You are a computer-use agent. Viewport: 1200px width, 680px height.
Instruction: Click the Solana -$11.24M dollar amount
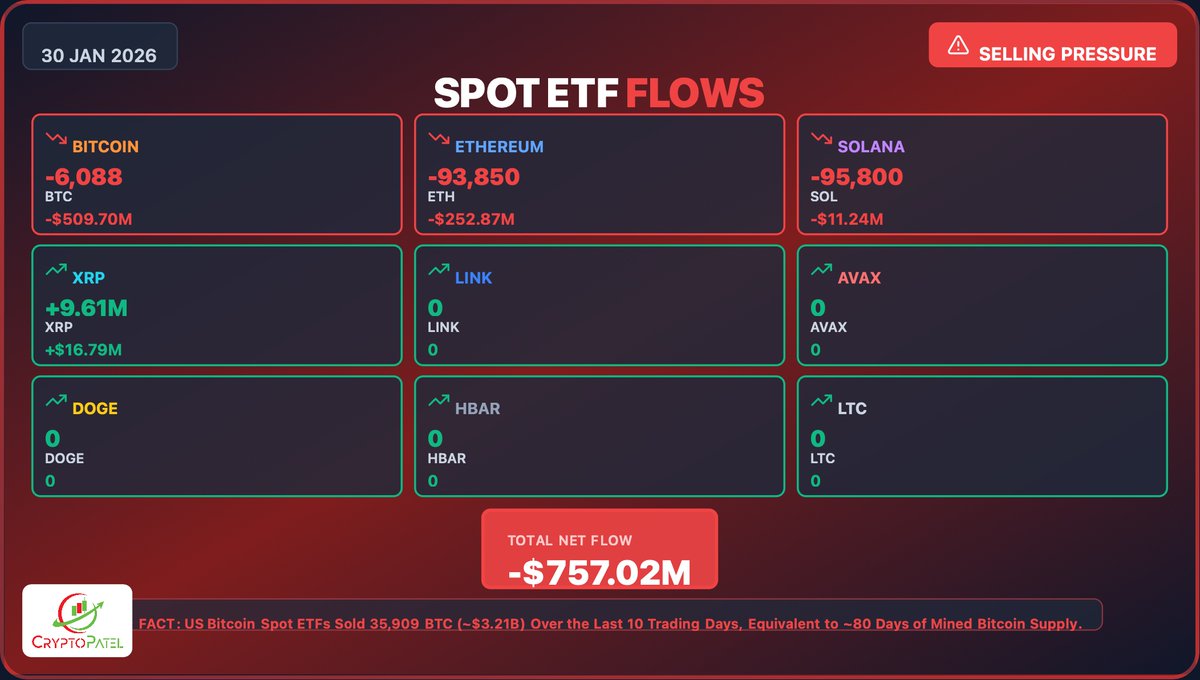(x=847, y=219)
